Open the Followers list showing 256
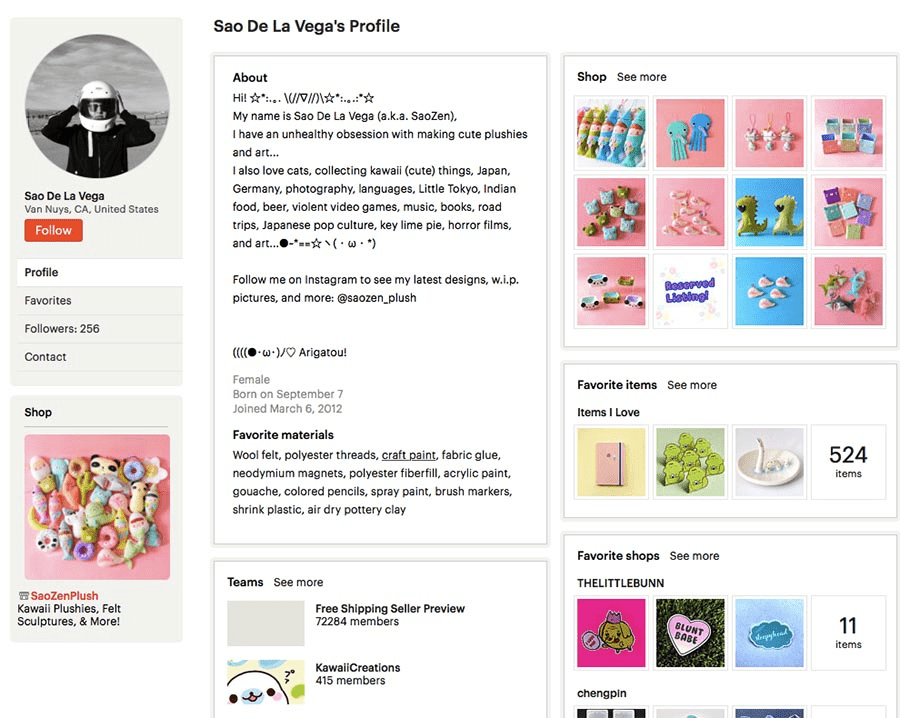900x718 pixels. click(x=61, y=328)
